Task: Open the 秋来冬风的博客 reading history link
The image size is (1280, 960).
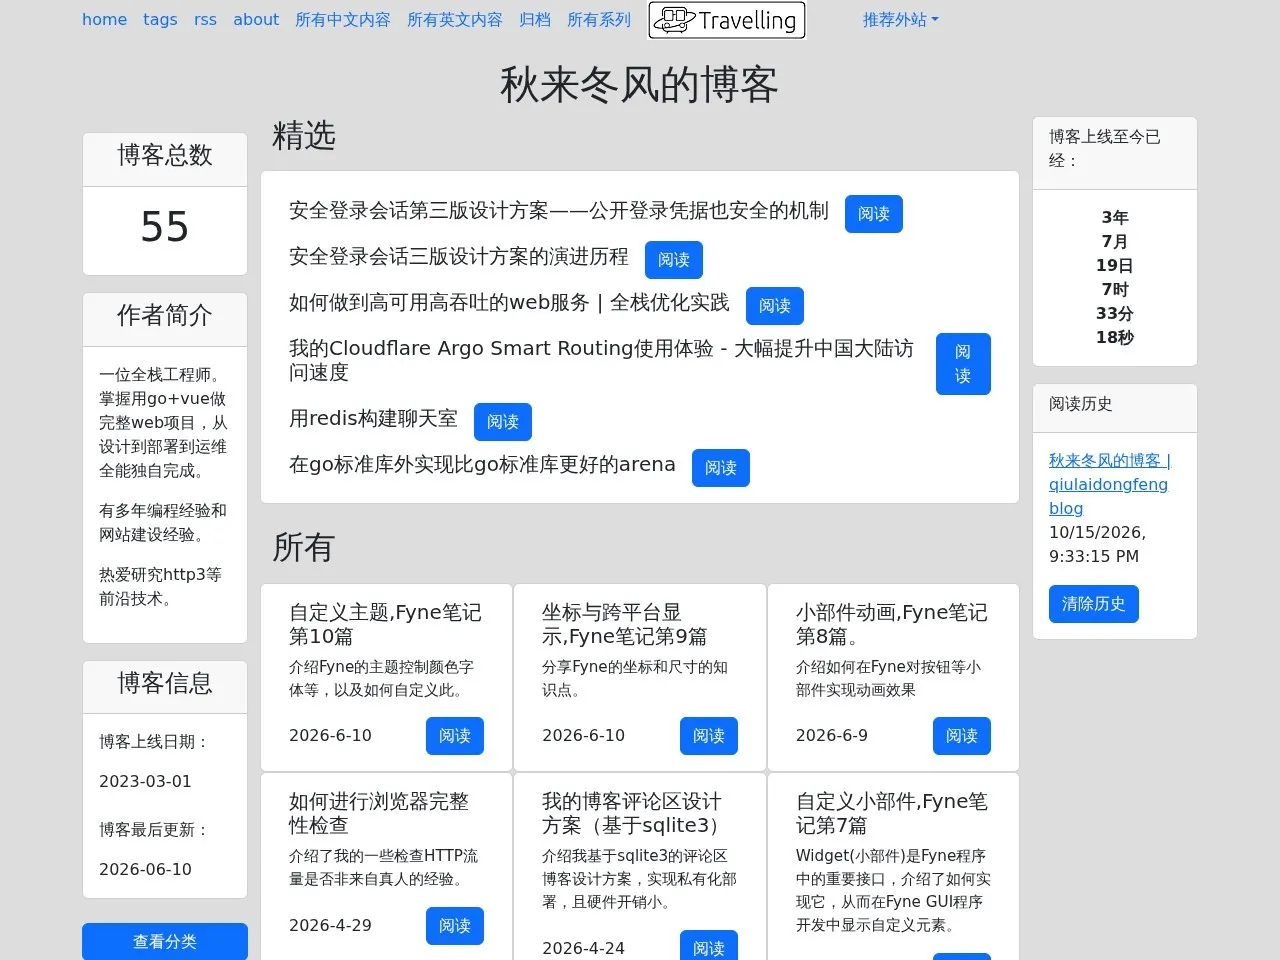Action: 1109,484
